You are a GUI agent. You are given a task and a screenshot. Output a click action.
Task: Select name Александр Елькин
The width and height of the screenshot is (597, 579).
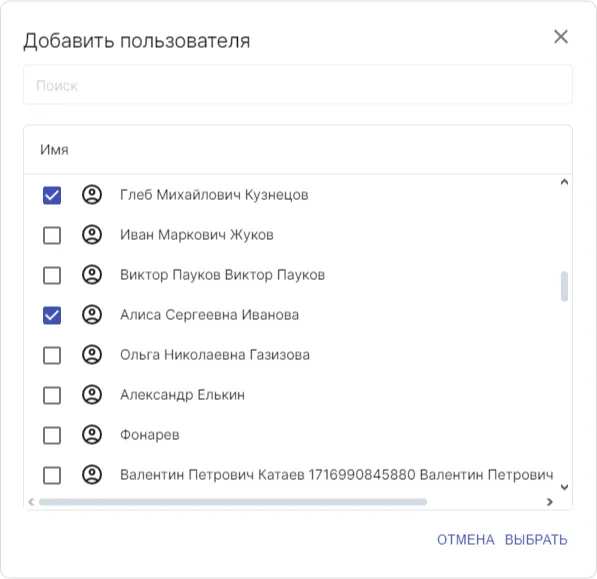click(182, 395)
